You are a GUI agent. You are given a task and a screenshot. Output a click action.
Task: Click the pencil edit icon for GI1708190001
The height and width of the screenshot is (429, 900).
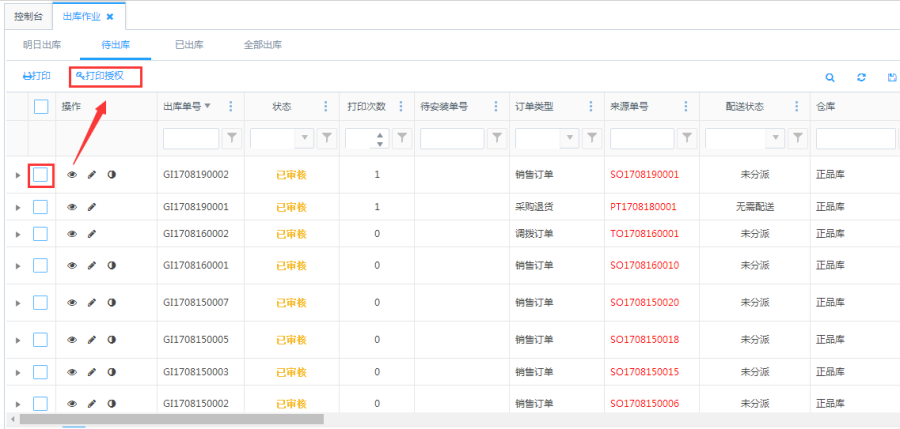[92, 207]
